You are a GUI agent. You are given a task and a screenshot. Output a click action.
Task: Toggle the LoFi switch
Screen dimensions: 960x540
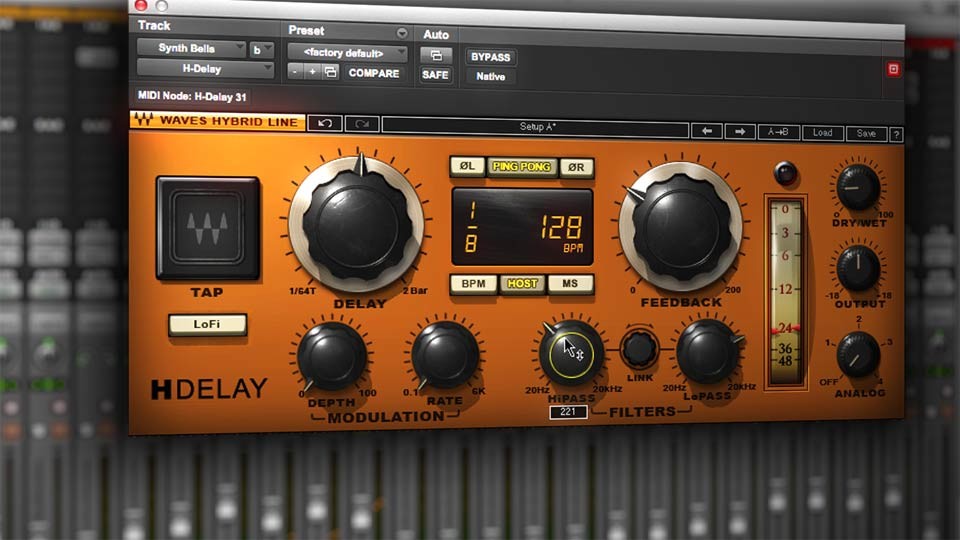pyautogui.click(x=208, y=324)
